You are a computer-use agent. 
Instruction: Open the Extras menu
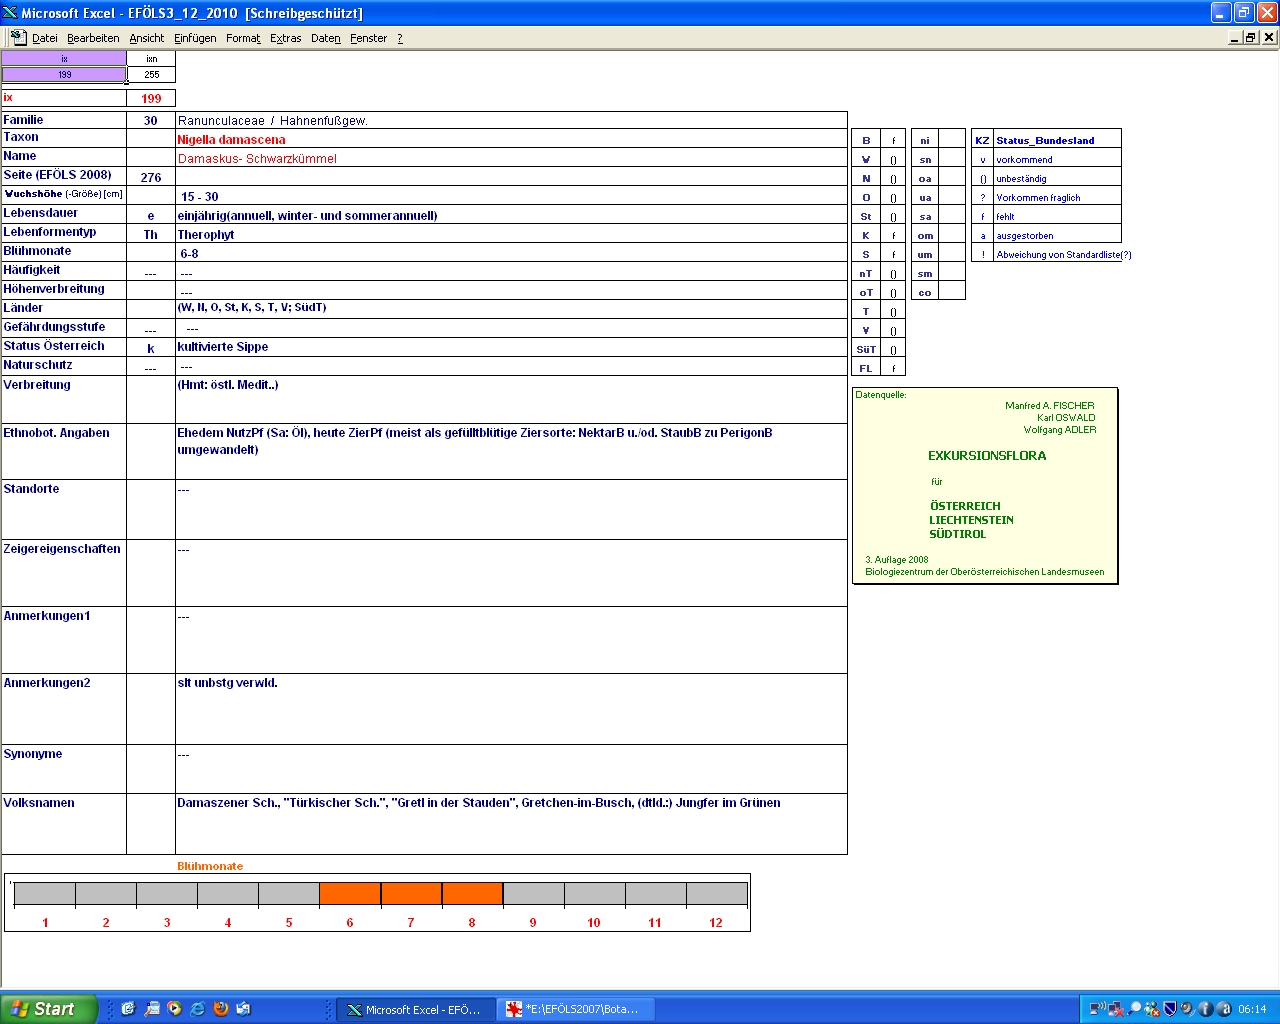pos(285,38)
